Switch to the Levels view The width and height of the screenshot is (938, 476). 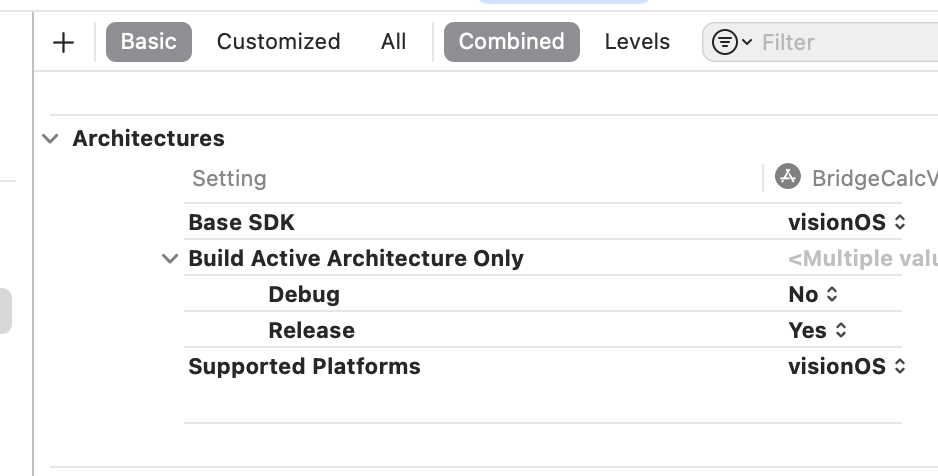point(637,42)
